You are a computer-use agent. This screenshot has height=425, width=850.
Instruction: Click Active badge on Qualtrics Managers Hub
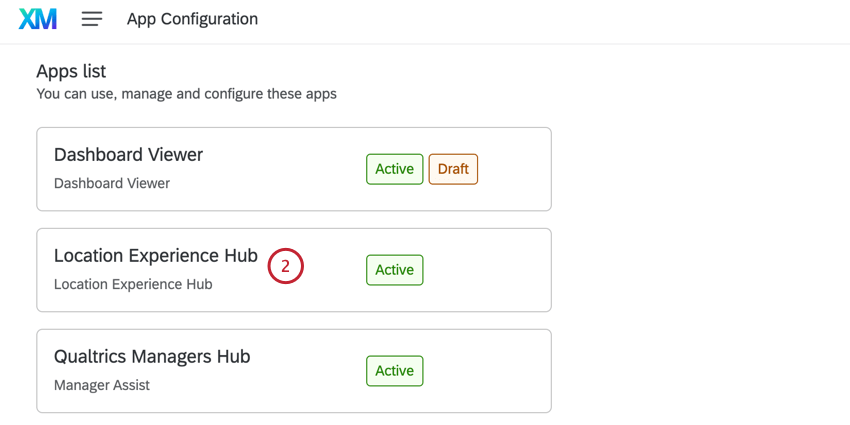[x=394, y=371]
